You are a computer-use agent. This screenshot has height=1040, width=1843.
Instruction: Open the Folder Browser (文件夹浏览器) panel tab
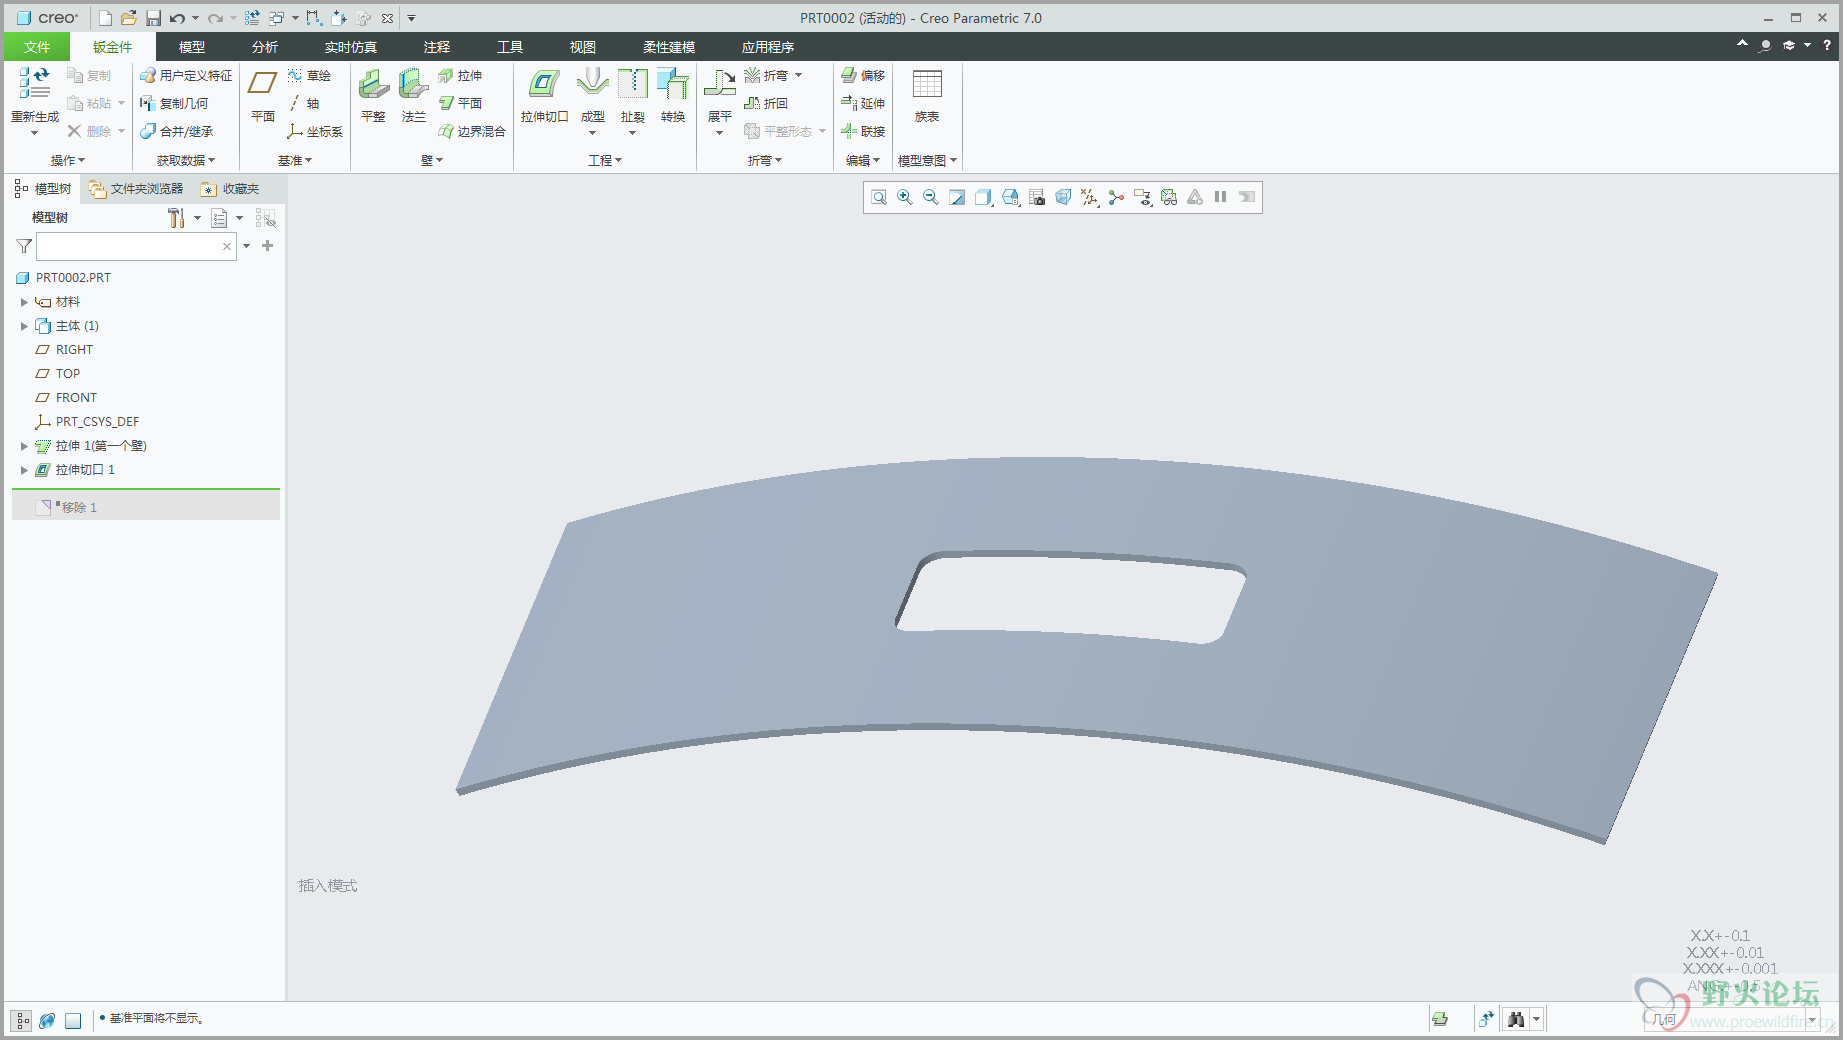pos(136,189)
